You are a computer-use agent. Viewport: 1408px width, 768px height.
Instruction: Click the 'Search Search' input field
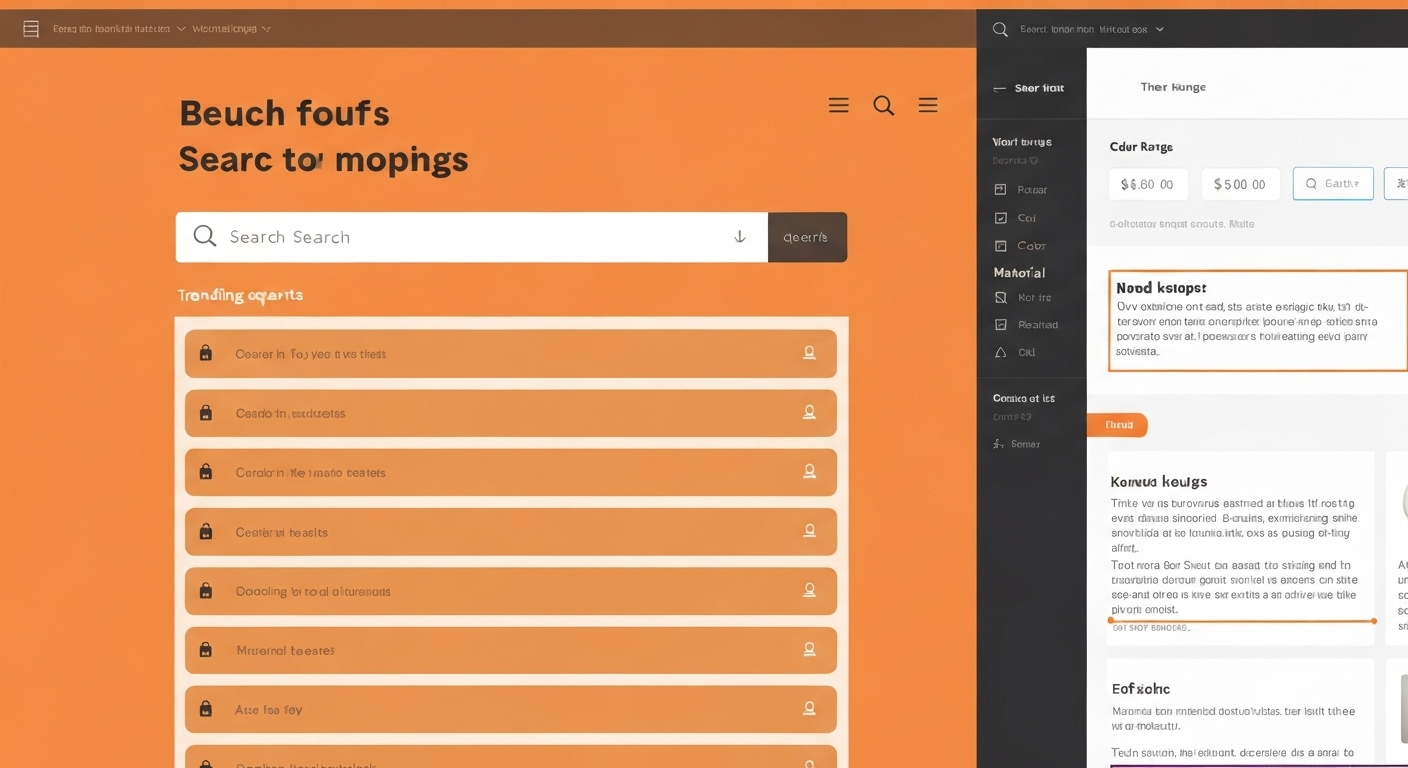[472, 237]
